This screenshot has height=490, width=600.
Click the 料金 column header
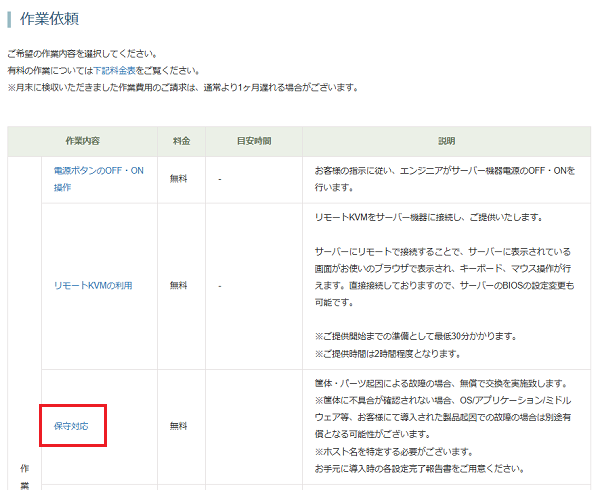pos(181,141)
